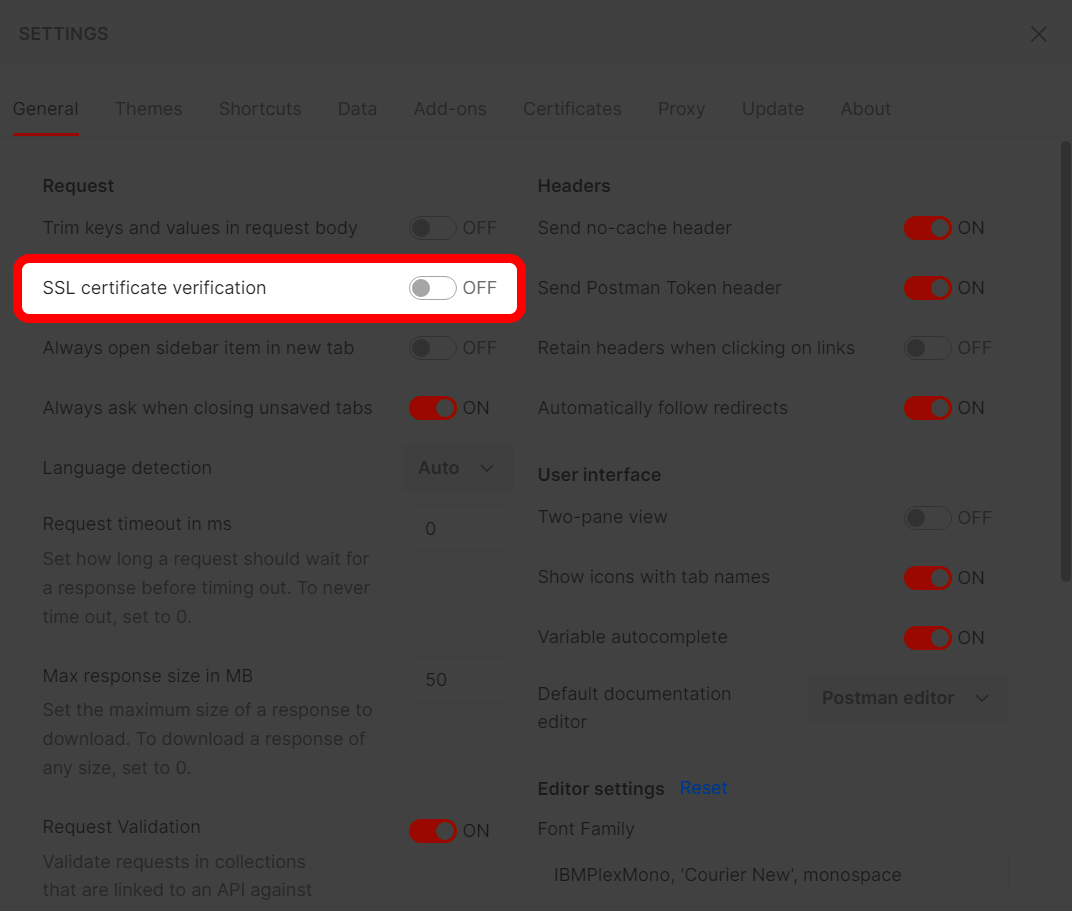Disable Variable autocomplete toggle
Image resolution: width=1072 pixels, height=911 pixels.
click(927, 638)
